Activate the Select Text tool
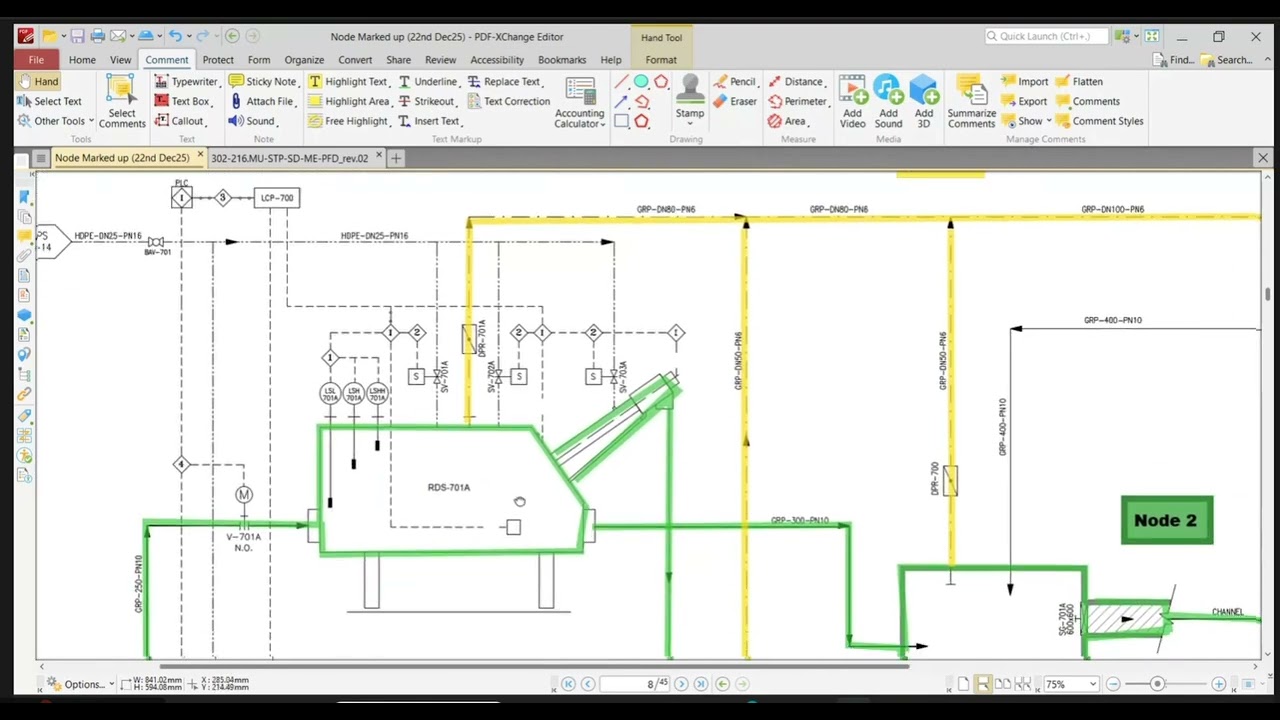 (x=49, y=101)
